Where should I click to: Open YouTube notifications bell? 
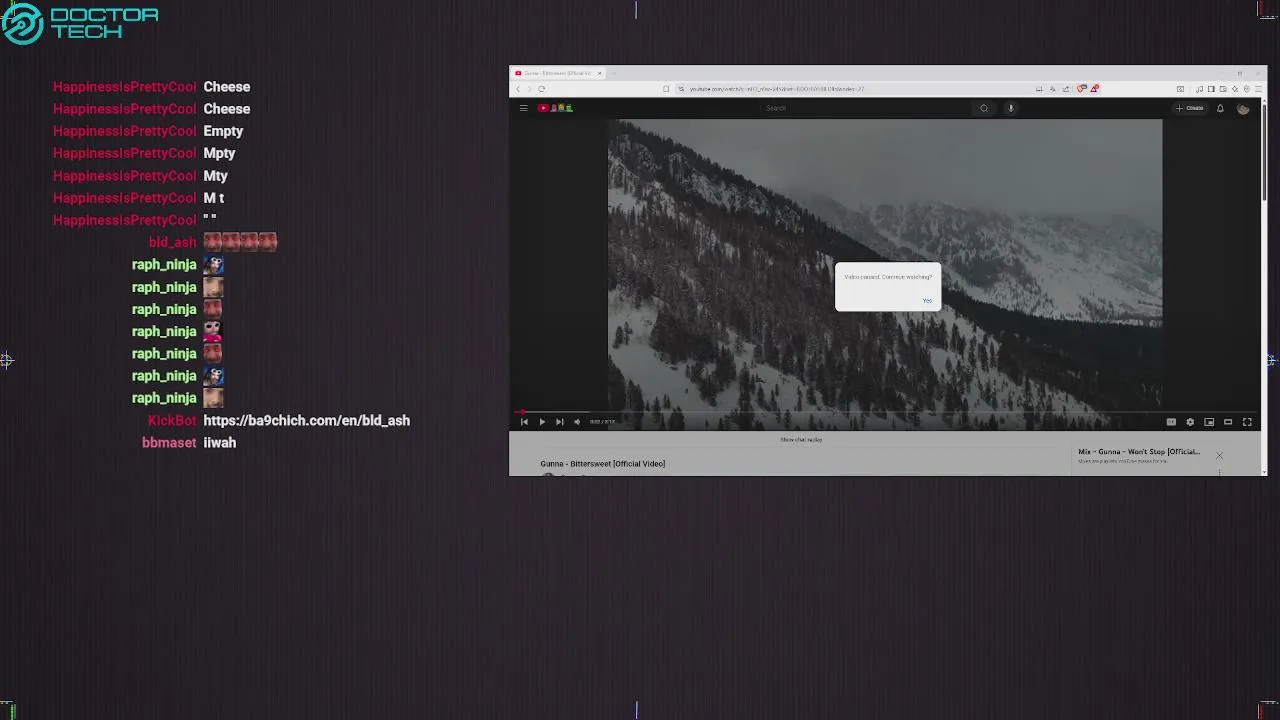click(x=1220, y=108)
